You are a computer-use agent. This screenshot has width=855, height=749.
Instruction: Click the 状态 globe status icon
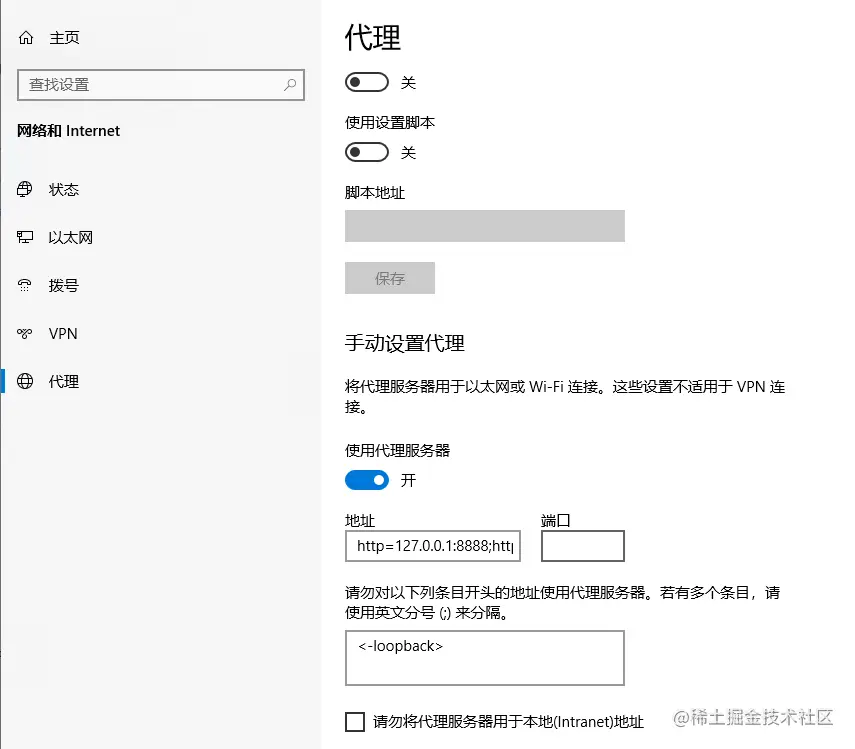(x=25, y=189)
